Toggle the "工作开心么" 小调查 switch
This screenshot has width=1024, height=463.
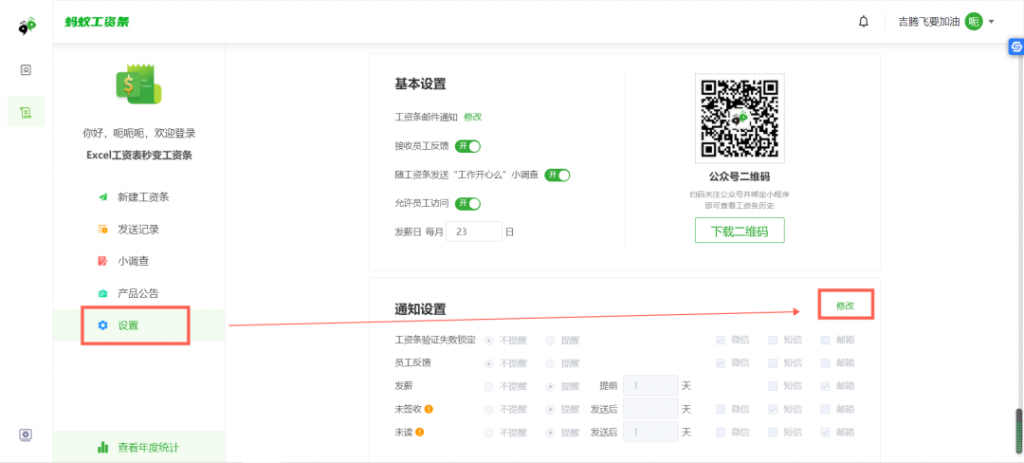(x=557, y=175)
